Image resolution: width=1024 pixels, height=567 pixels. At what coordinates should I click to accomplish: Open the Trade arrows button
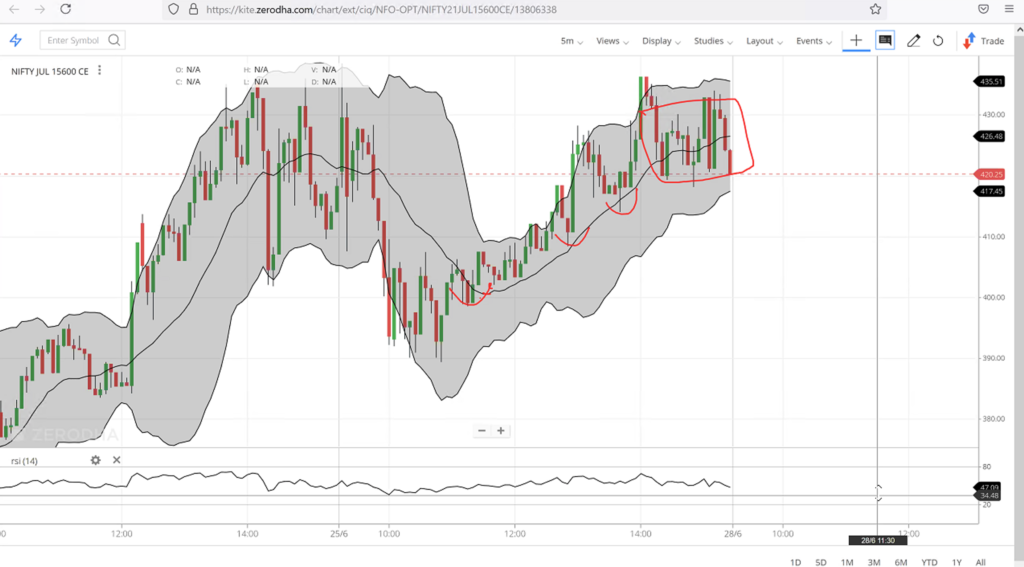983,41
